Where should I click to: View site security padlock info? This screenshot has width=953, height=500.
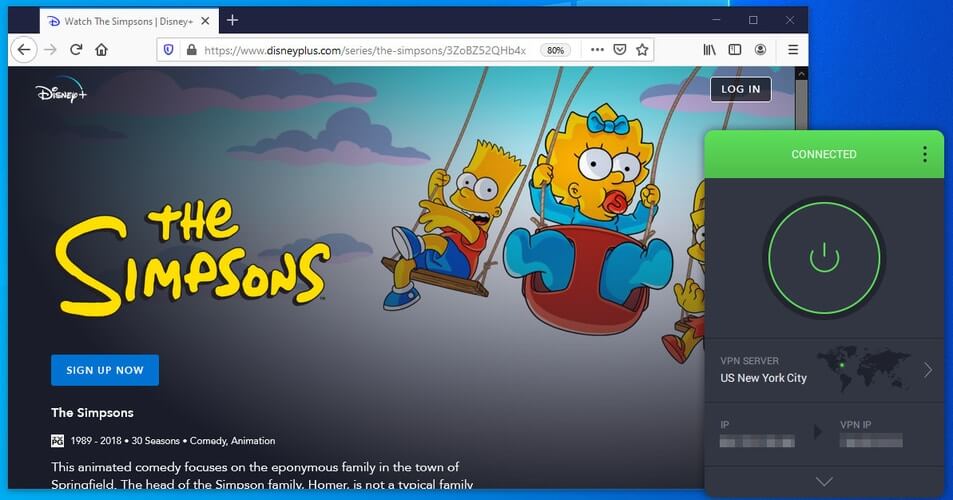(x=191, y=50)
